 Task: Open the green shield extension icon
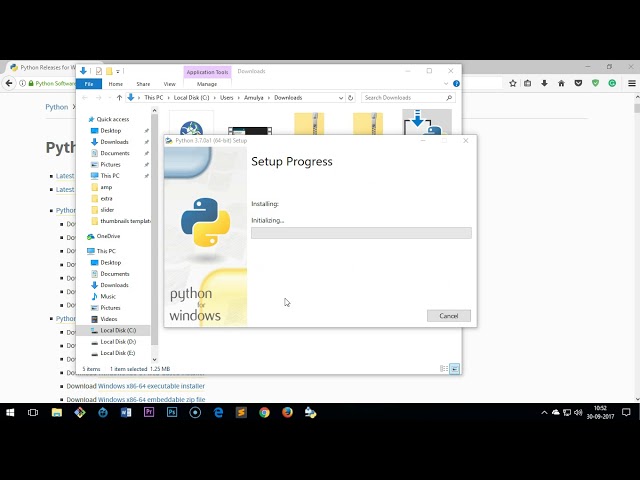595,83
